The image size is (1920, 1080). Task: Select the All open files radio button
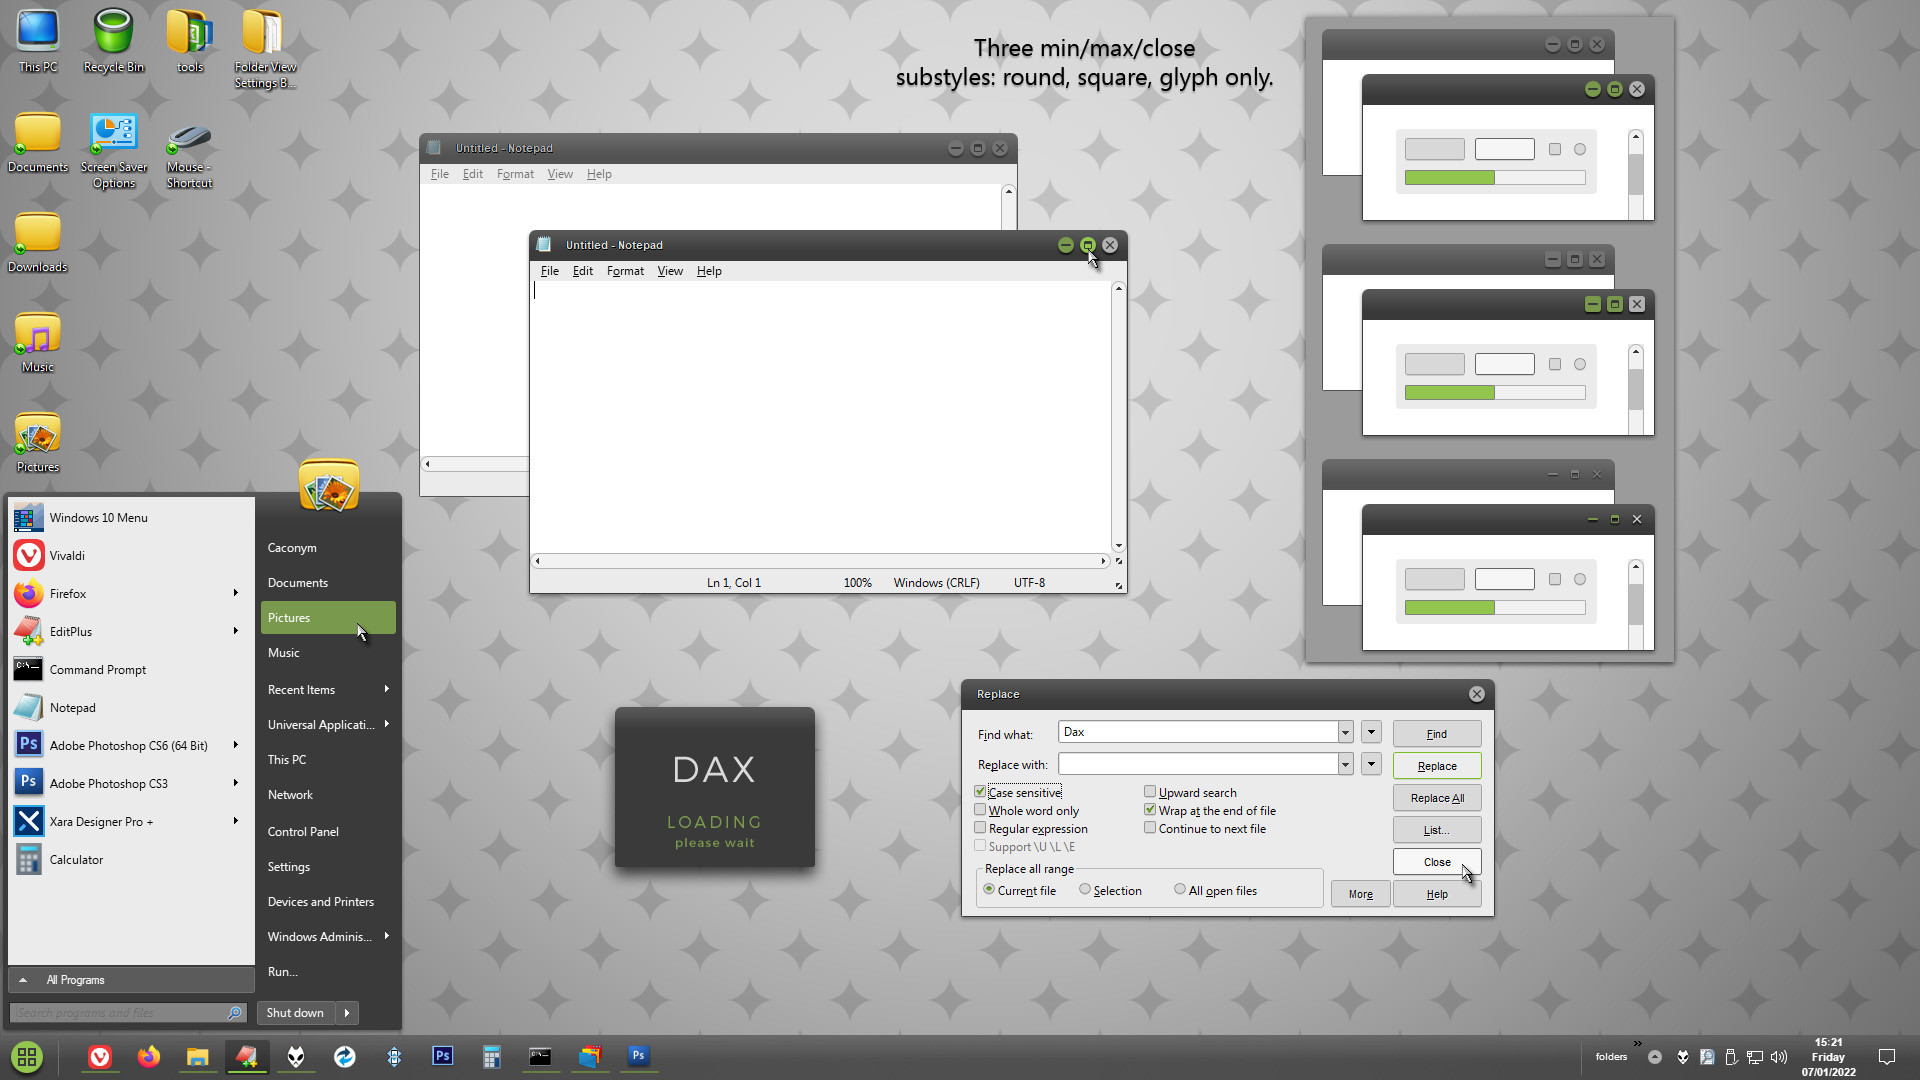click(x=1180, y=890)
